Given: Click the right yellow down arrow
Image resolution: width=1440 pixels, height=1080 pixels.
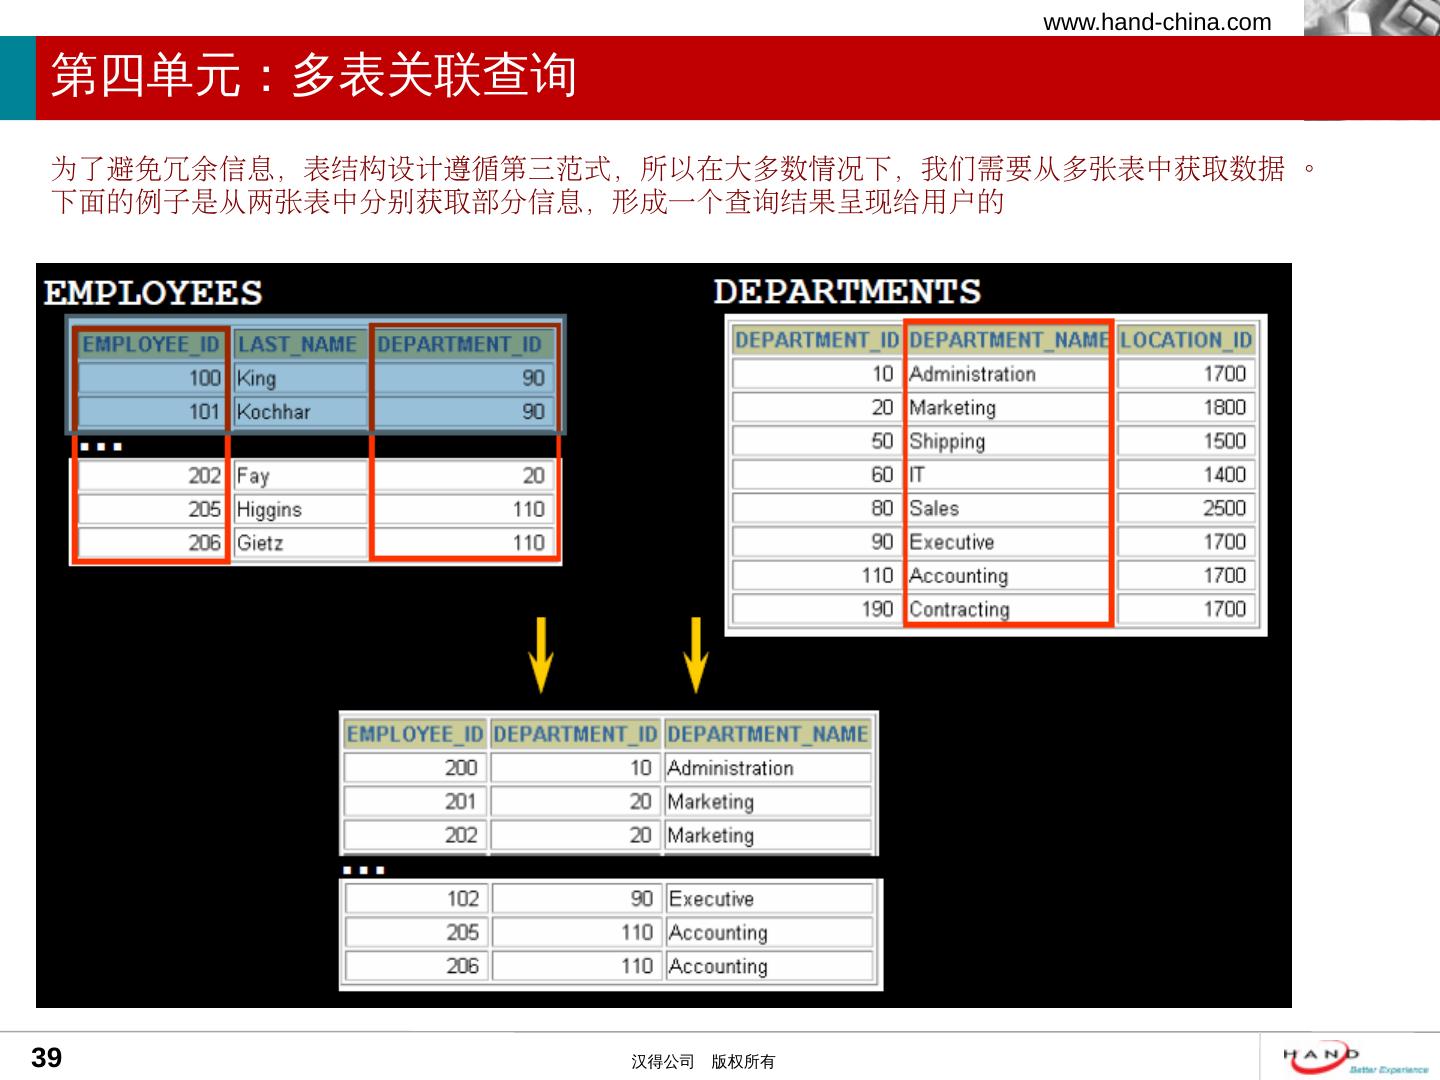Looking at the screenshot, I should point(695,655).
